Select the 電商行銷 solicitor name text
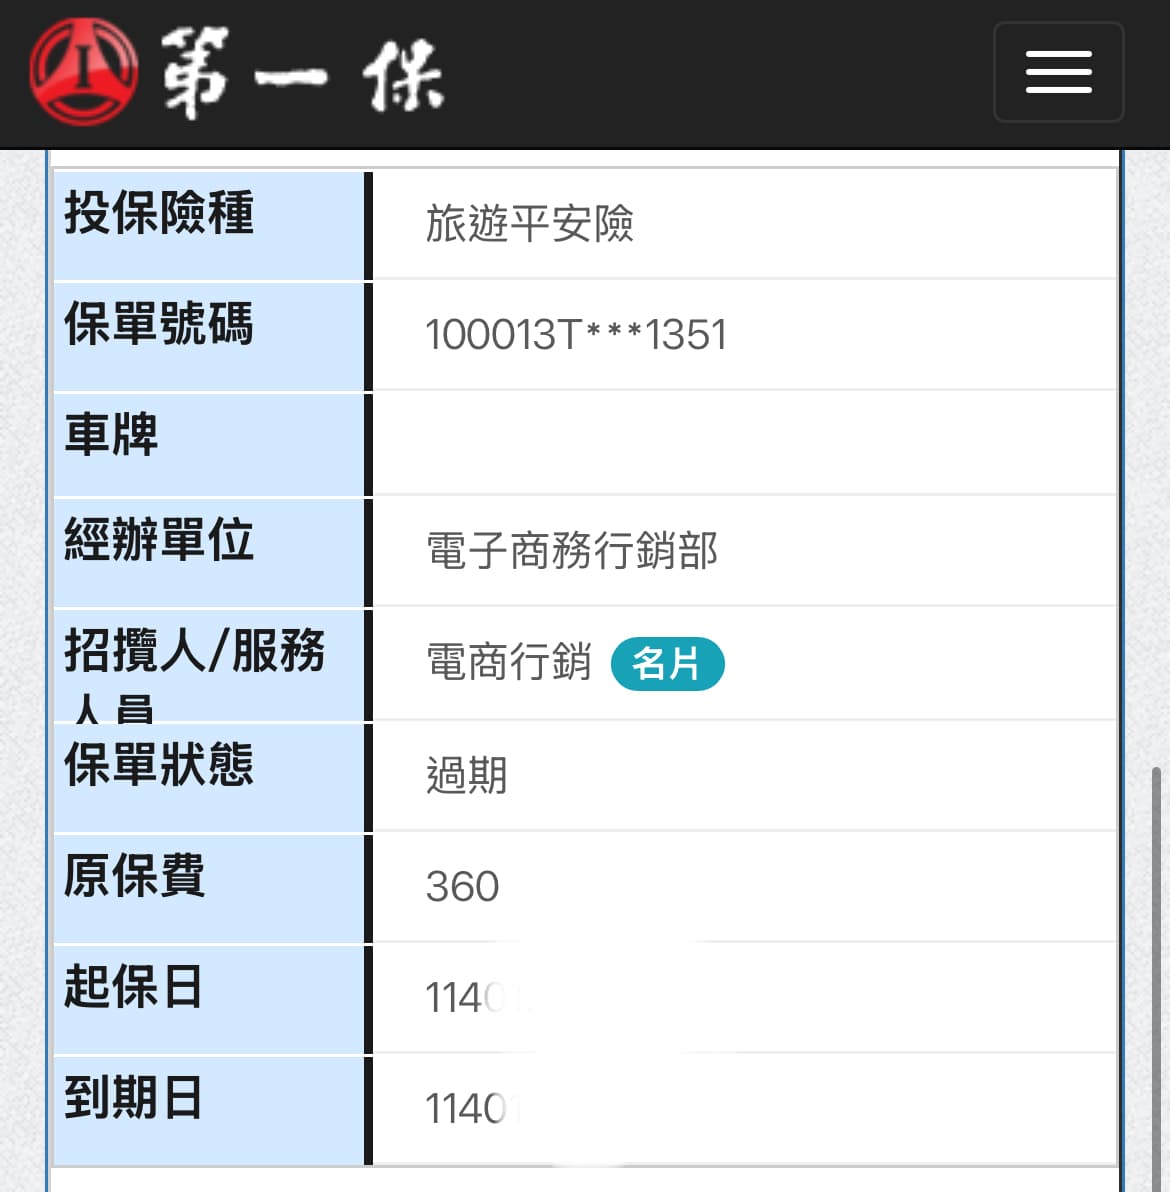1170x1192 pixels. (x=509, y=662)
